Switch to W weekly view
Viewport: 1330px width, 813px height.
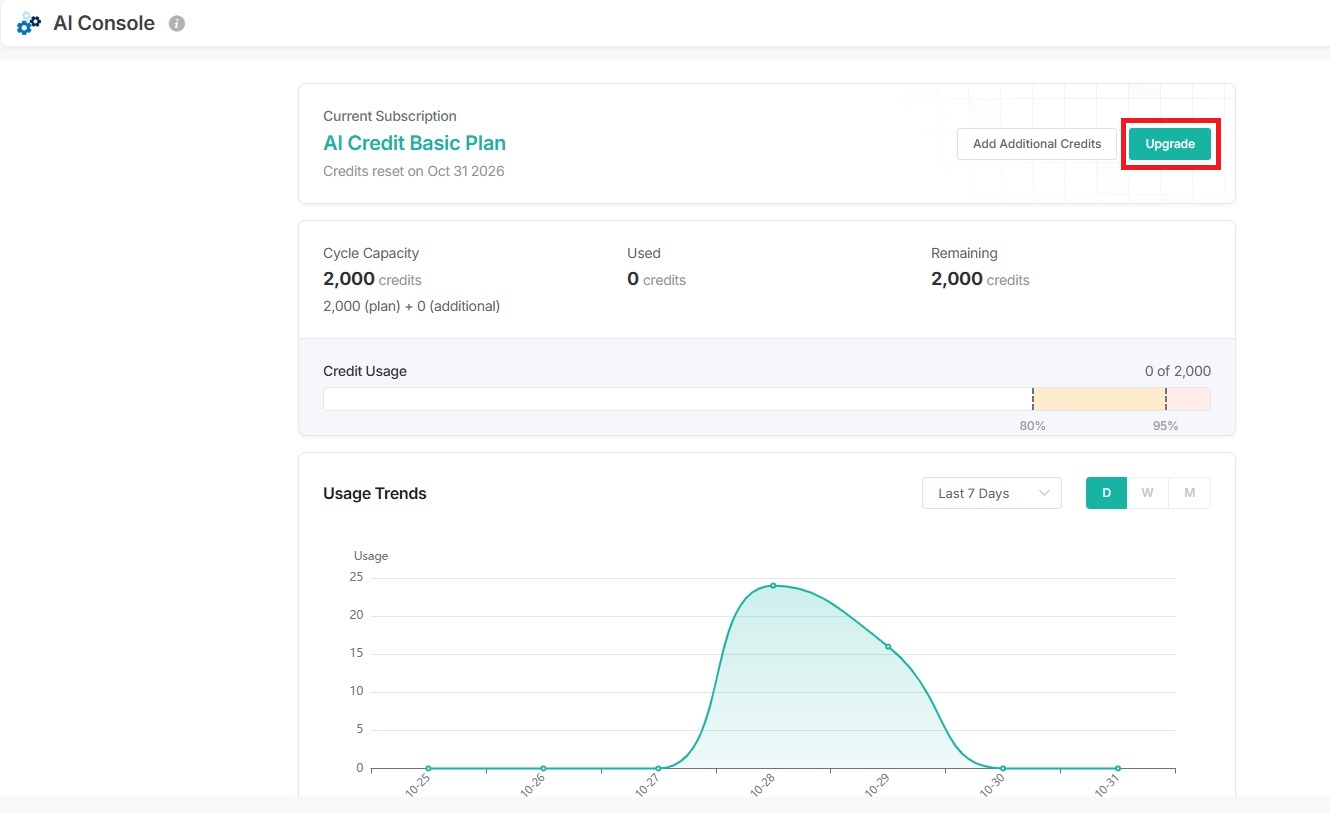click(x=1148, y=493)
